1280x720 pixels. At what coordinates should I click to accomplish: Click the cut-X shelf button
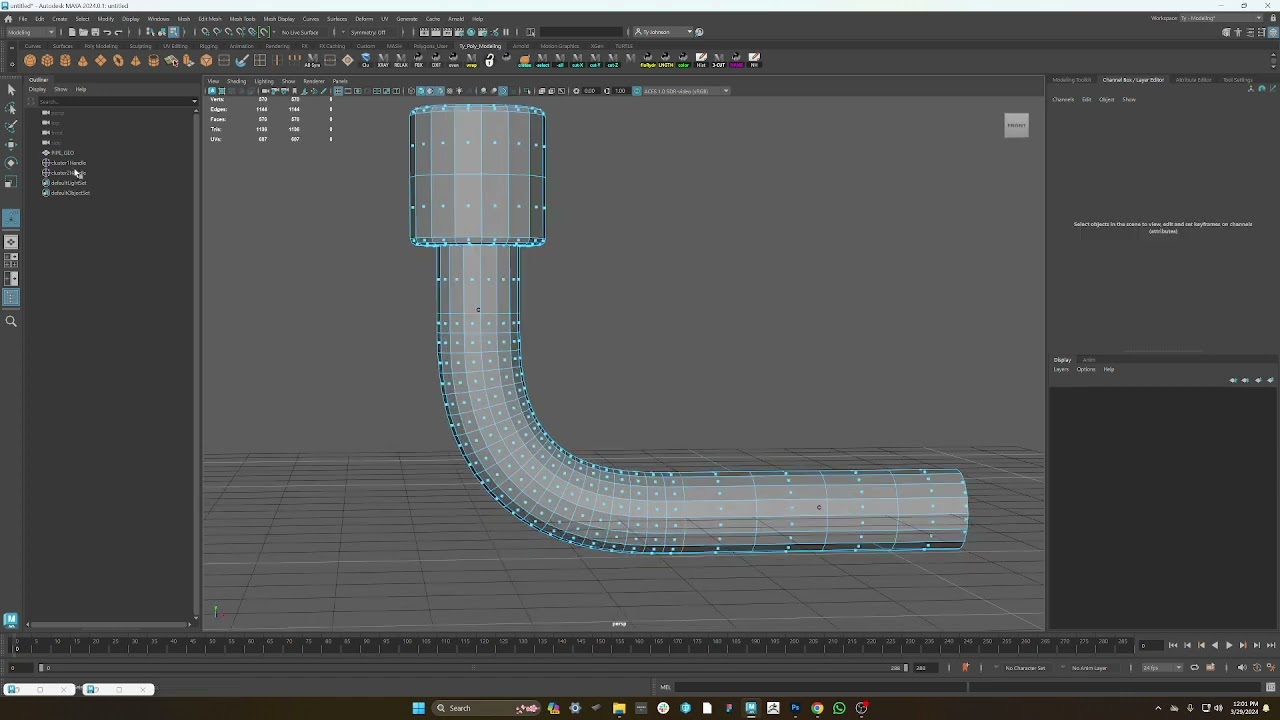pos(577,61)
